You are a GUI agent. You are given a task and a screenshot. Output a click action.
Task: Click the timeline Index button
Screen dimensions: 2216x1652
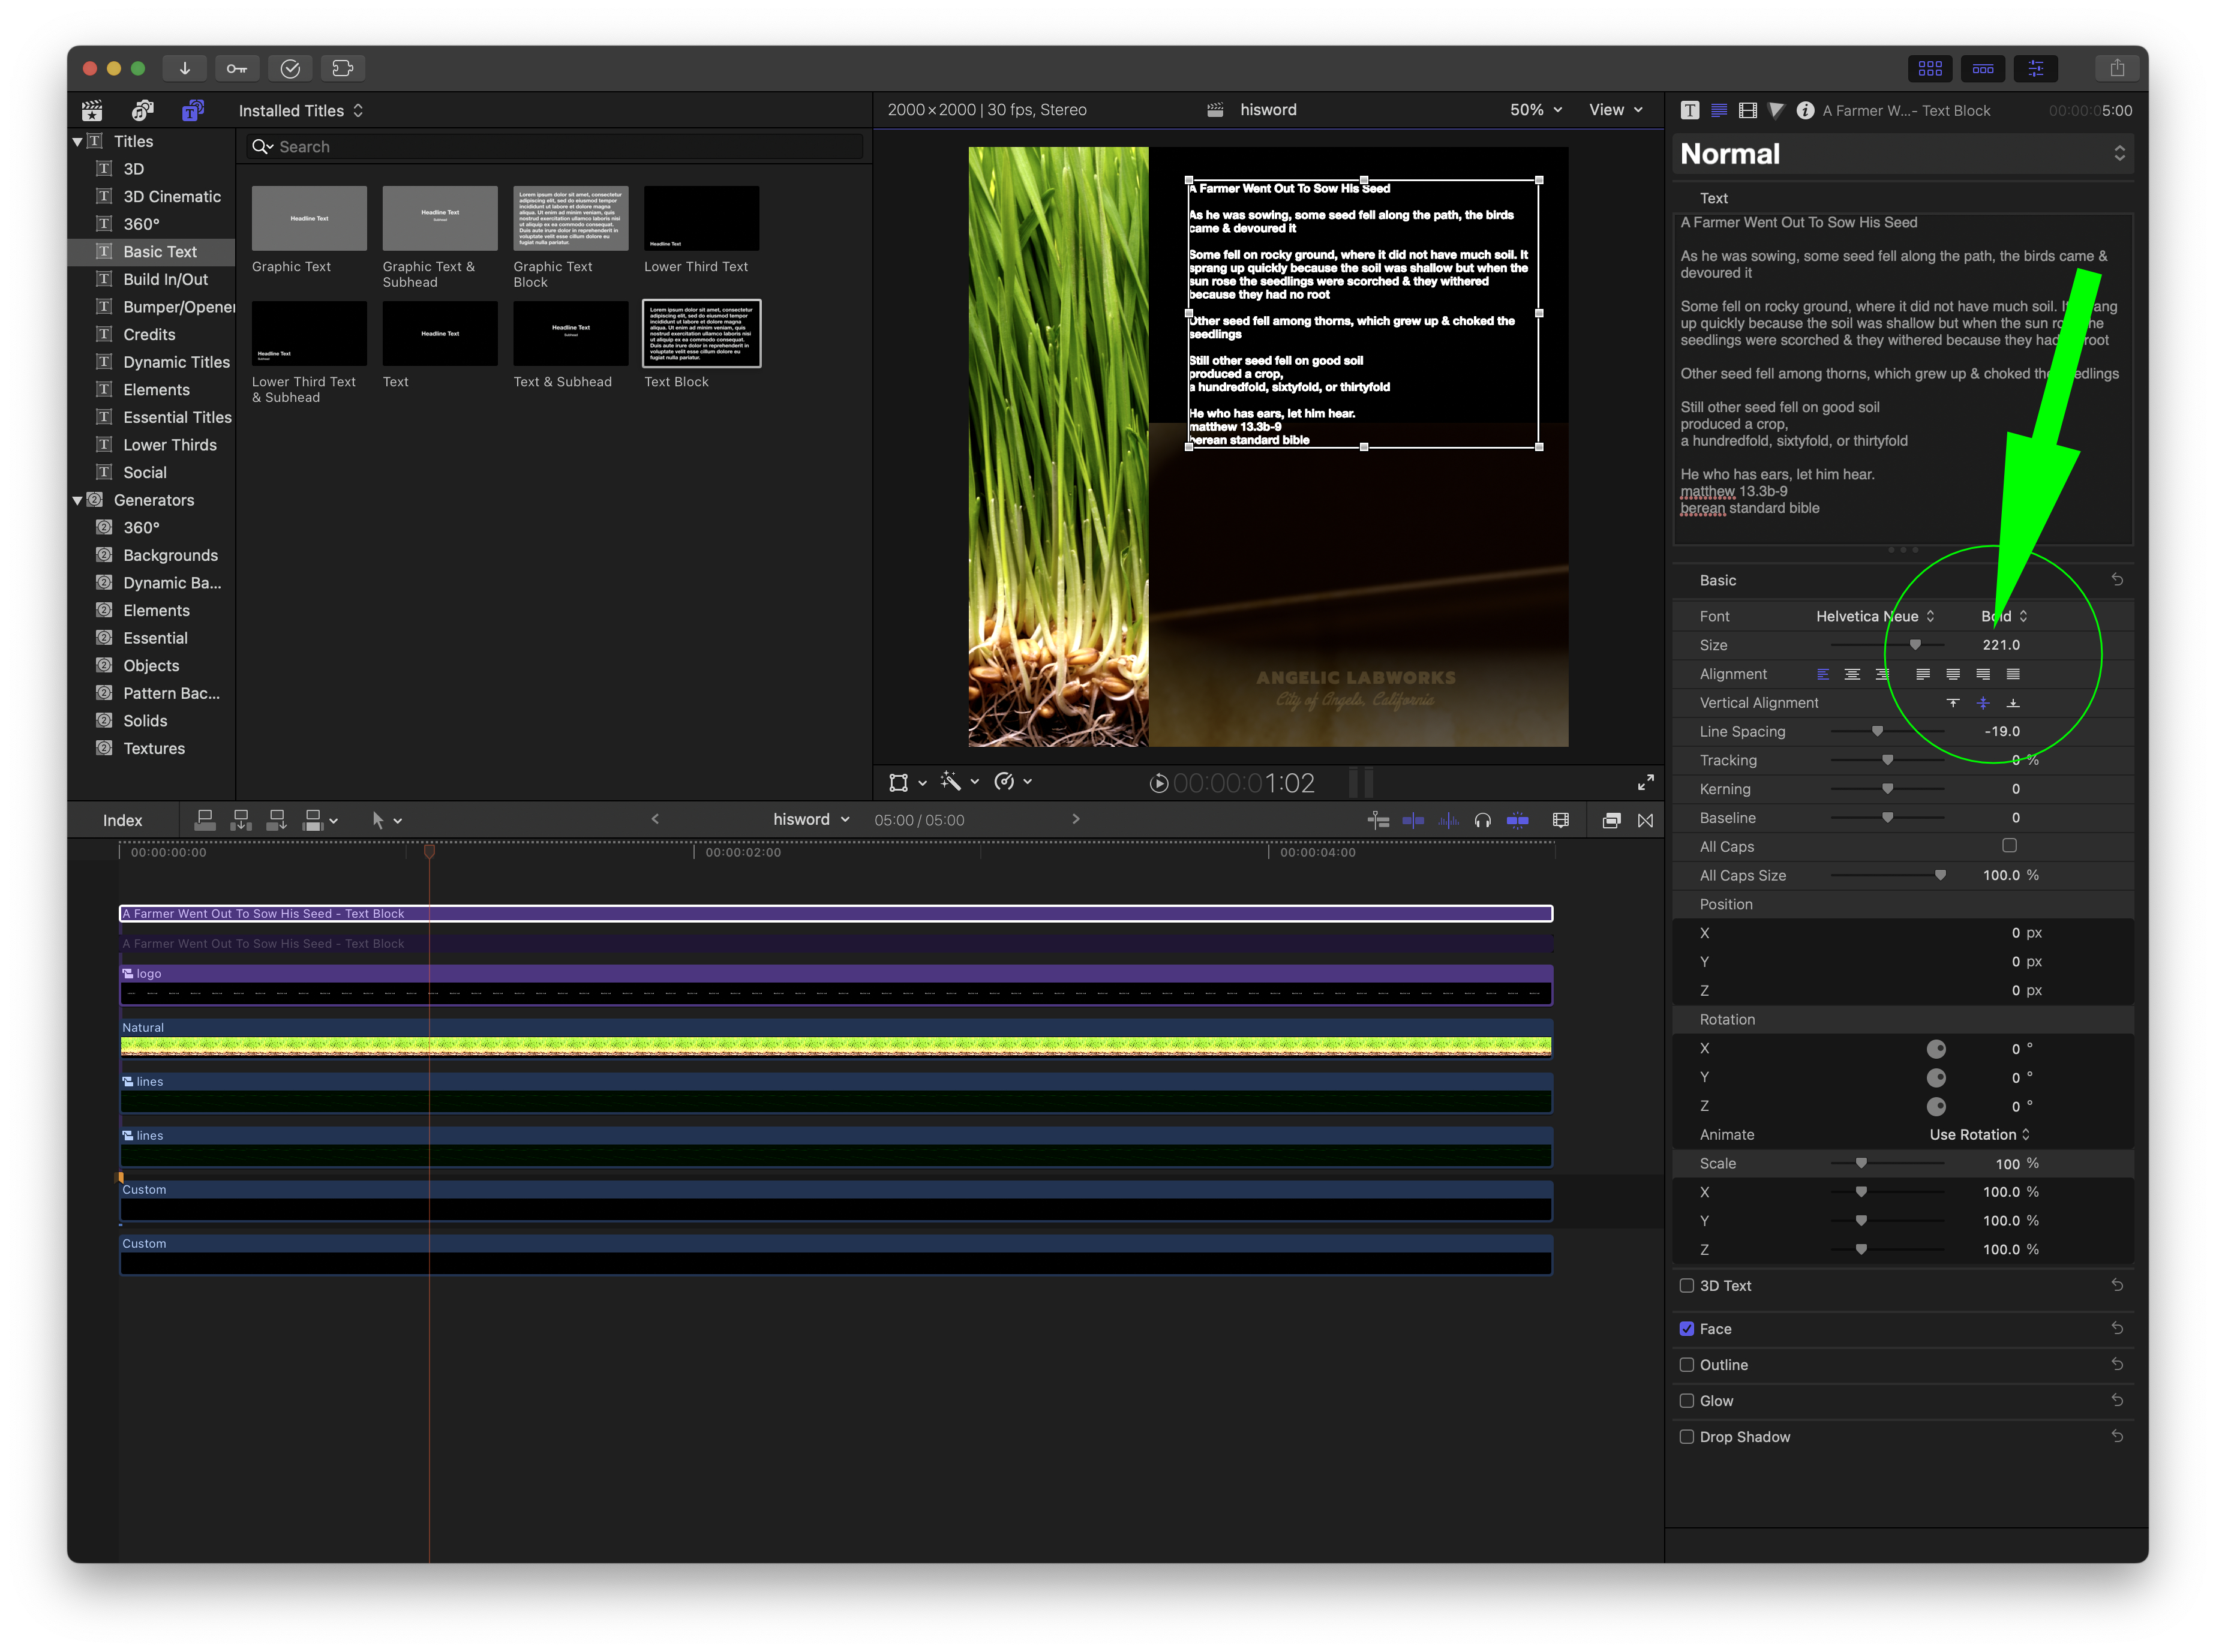pos(122,820)
